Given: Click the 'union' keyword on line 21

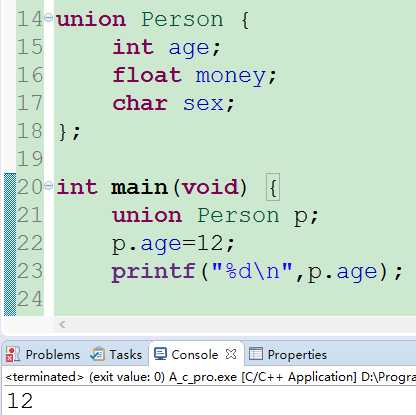Looking at the screenshot, I should pyautogui.click(x=147, y=215).
